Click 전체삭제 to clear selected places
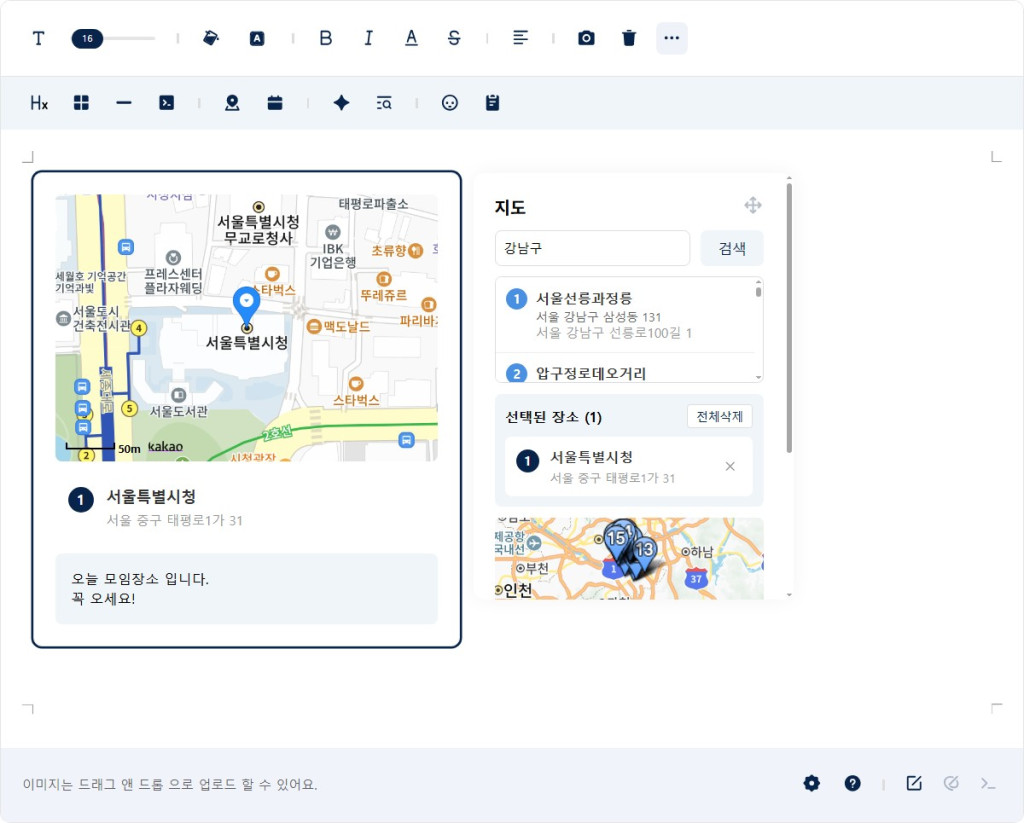This screenshot has width=1024, height=823. coord(719,416)
